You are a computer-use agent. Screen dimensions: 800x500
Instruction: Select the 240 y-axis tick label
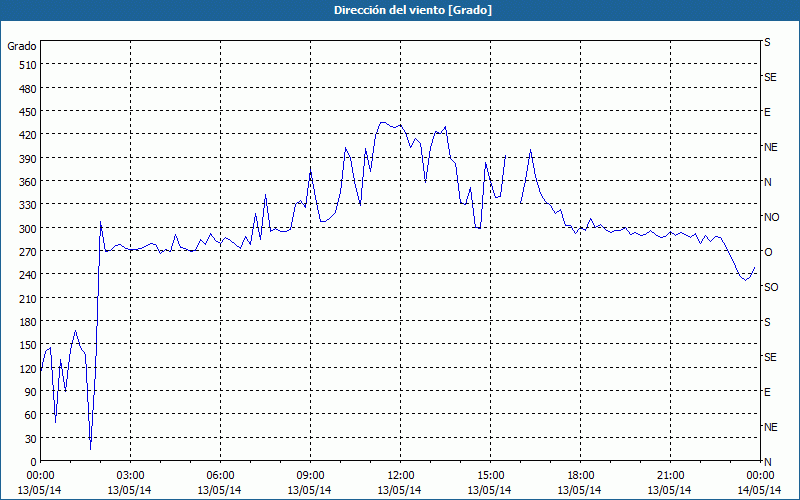click(x=28, y=276)
